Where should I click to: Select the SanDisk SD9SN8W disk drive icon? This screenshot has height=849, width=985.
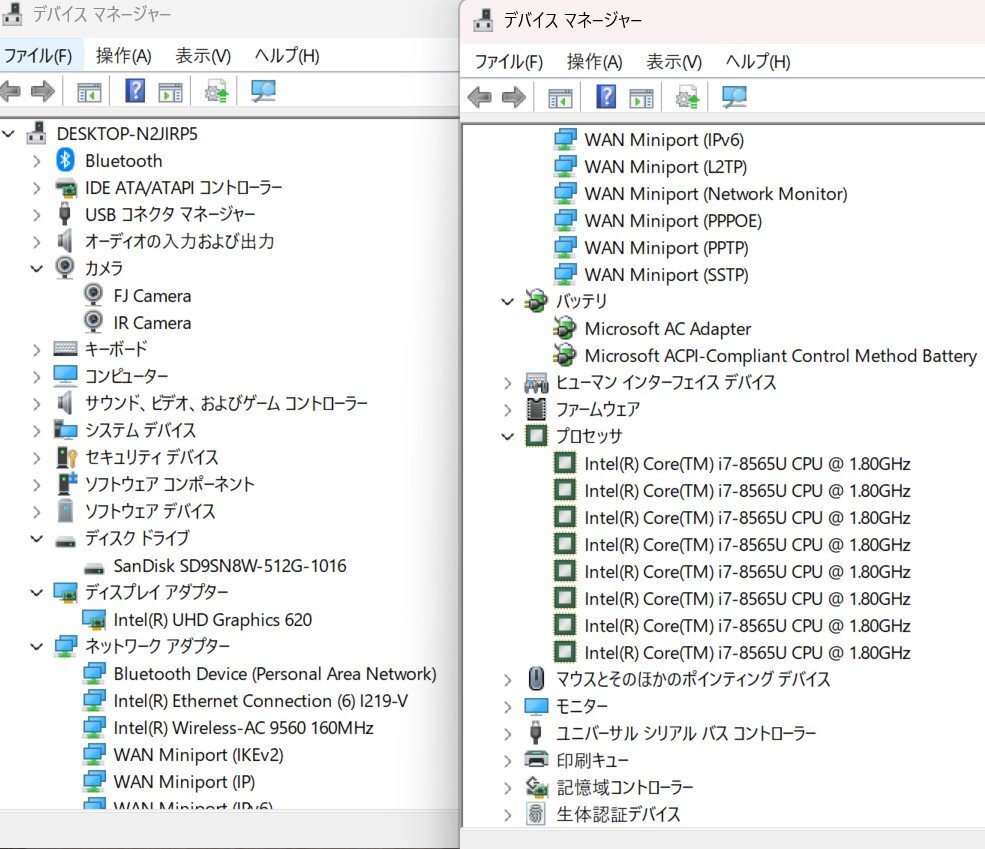coord(92,565)
